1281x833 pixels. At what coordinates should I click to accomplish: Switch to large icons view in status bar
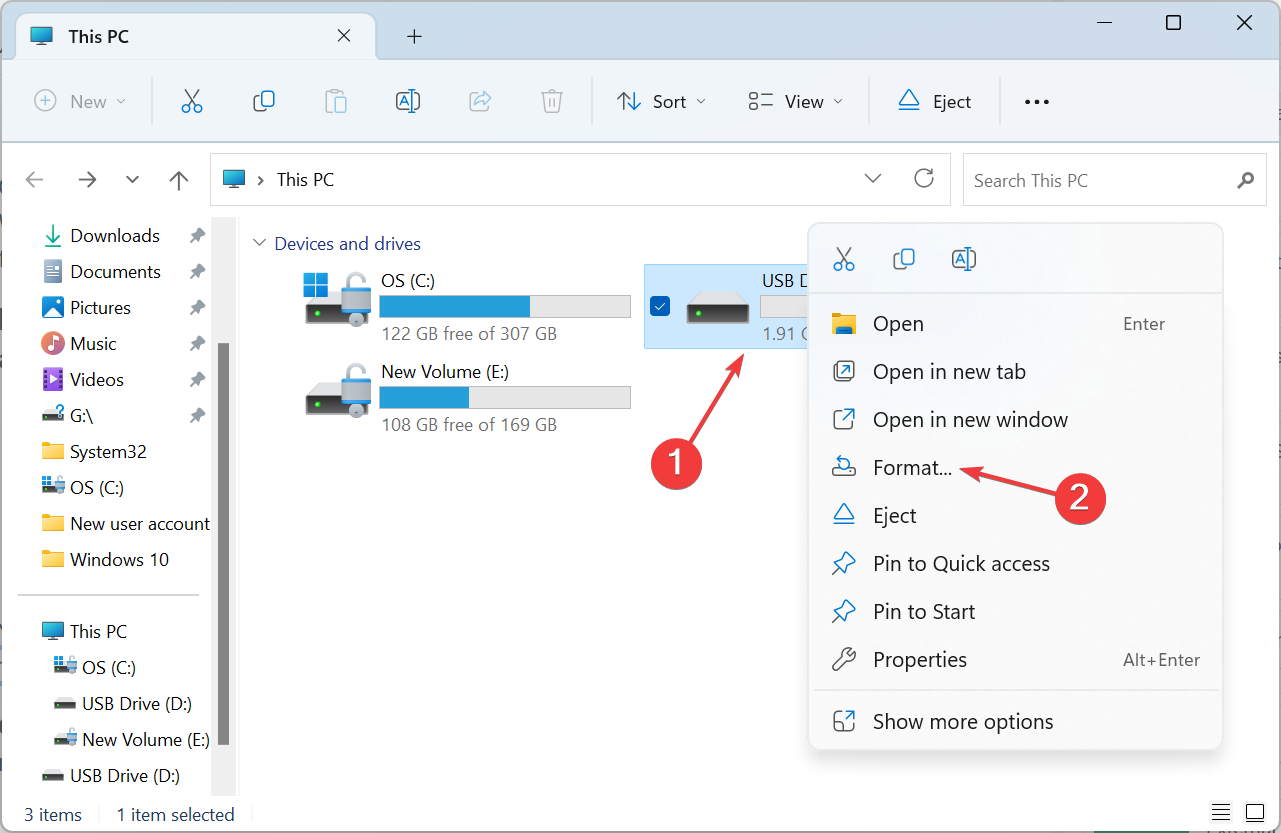[x=1254, y=811]
